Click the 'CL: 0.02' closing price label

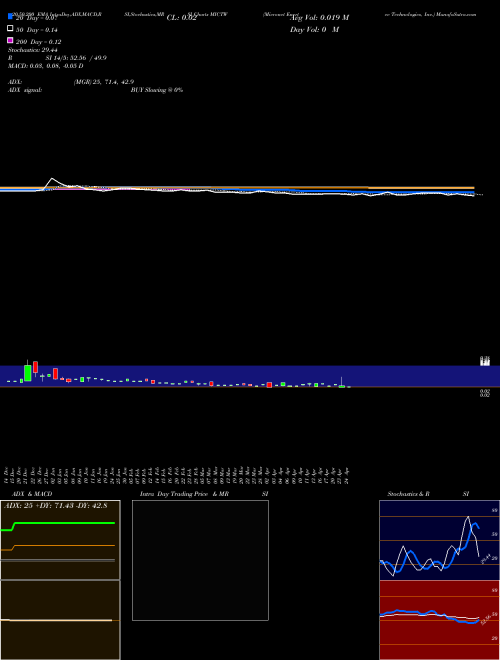(x=182, y=18)
